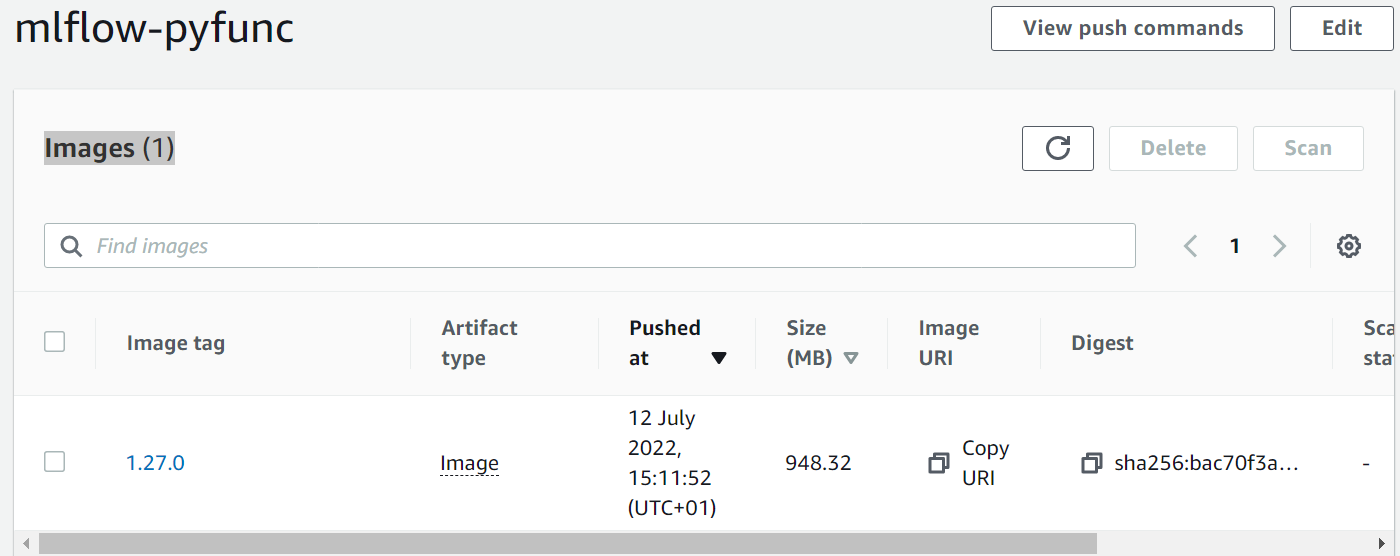Click the Artifact type column header
1400x556 pixels.
(x=479, y=343)
